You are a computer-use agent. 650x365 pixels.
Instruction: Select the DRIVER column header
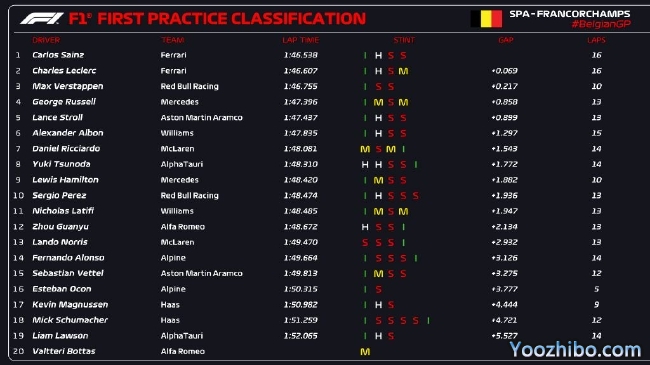click(x=46, y=40)
